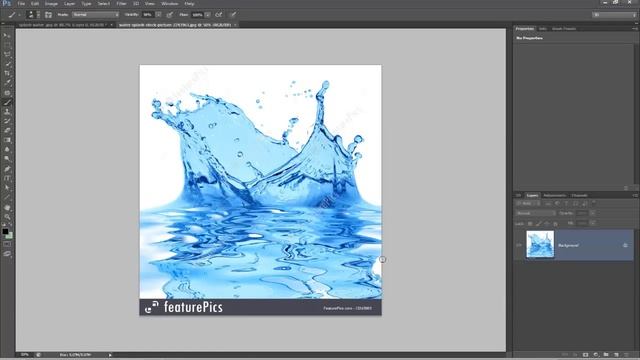Add a layer mask
The width and height of the screenshot is (640, 360).
click(x=585, y=355)
